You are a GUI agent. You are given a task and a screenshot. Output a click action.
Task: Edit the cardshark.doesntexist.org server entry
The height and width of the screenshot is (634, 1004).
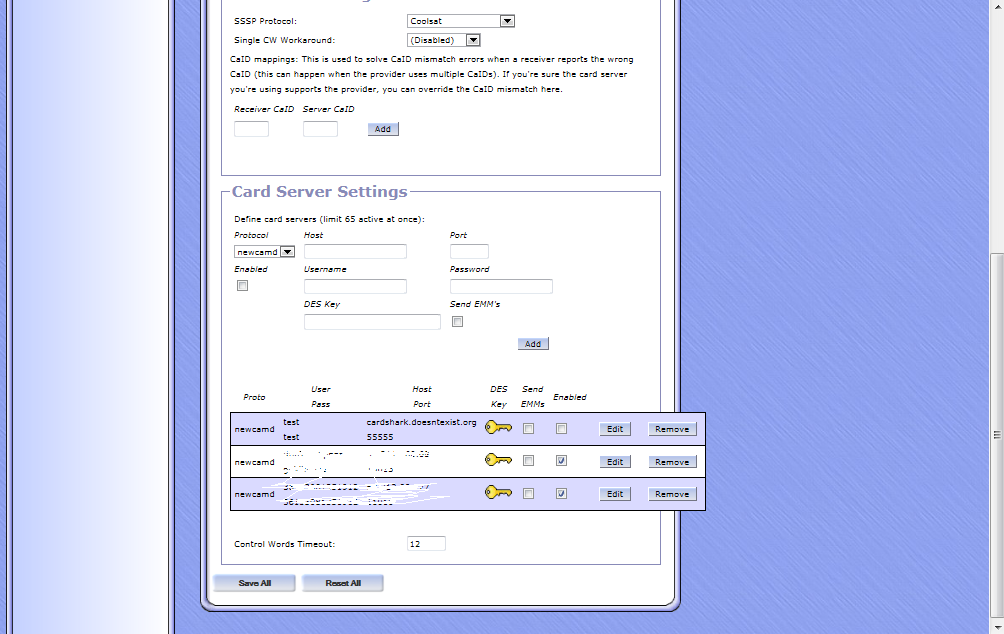615,429
